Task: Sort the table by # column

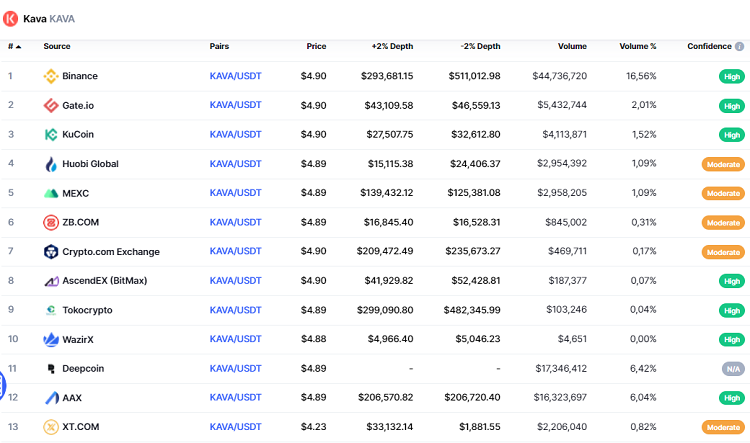Action: coord(12,46)
